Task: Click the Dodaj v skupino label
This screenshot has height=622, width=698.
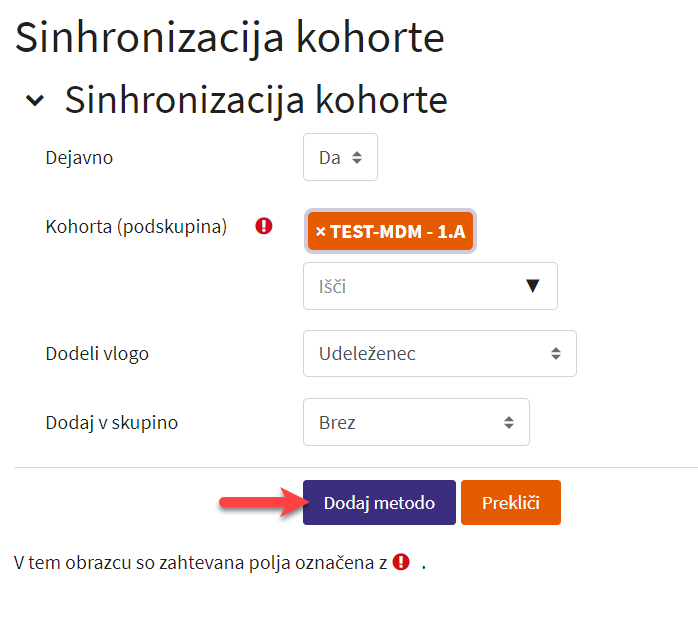Action: [x=112, y=422]
